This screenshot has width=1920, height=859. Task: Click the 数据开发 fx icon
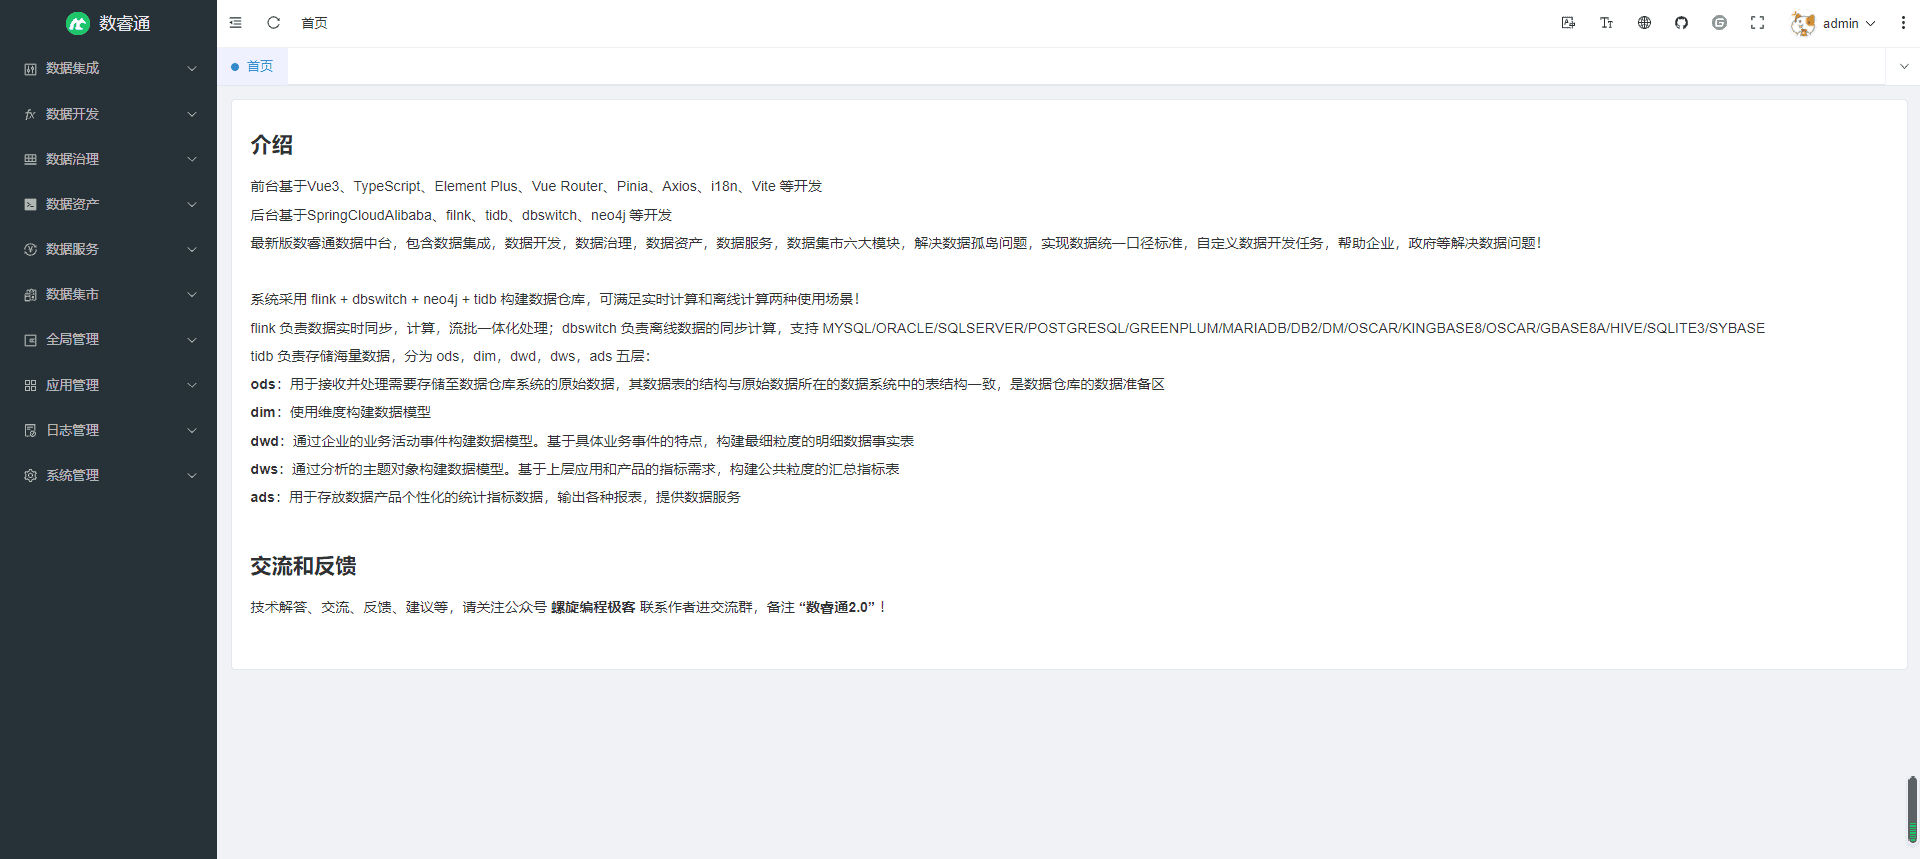[30, 114]
